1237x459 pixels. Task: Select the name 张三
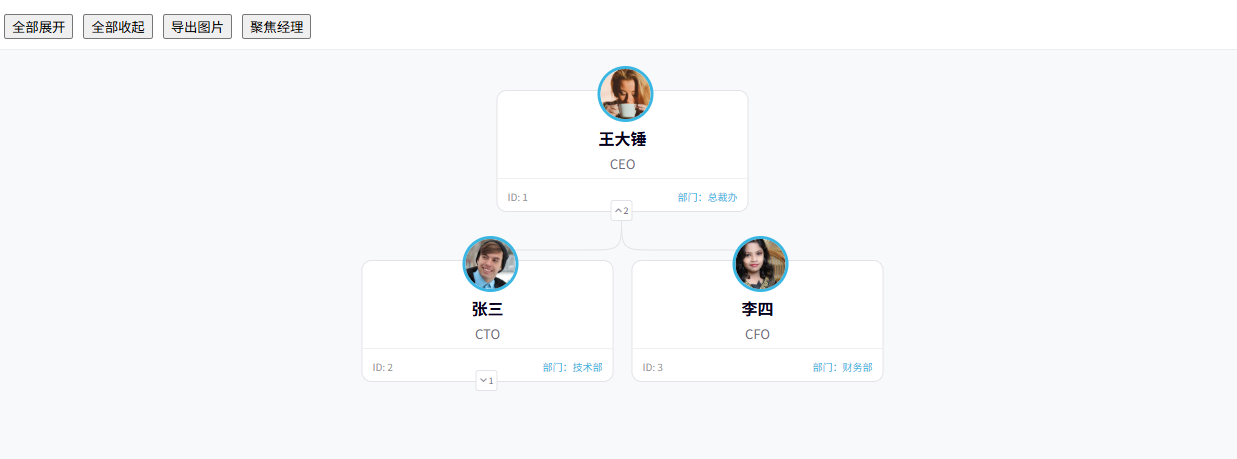click(487, 309)
